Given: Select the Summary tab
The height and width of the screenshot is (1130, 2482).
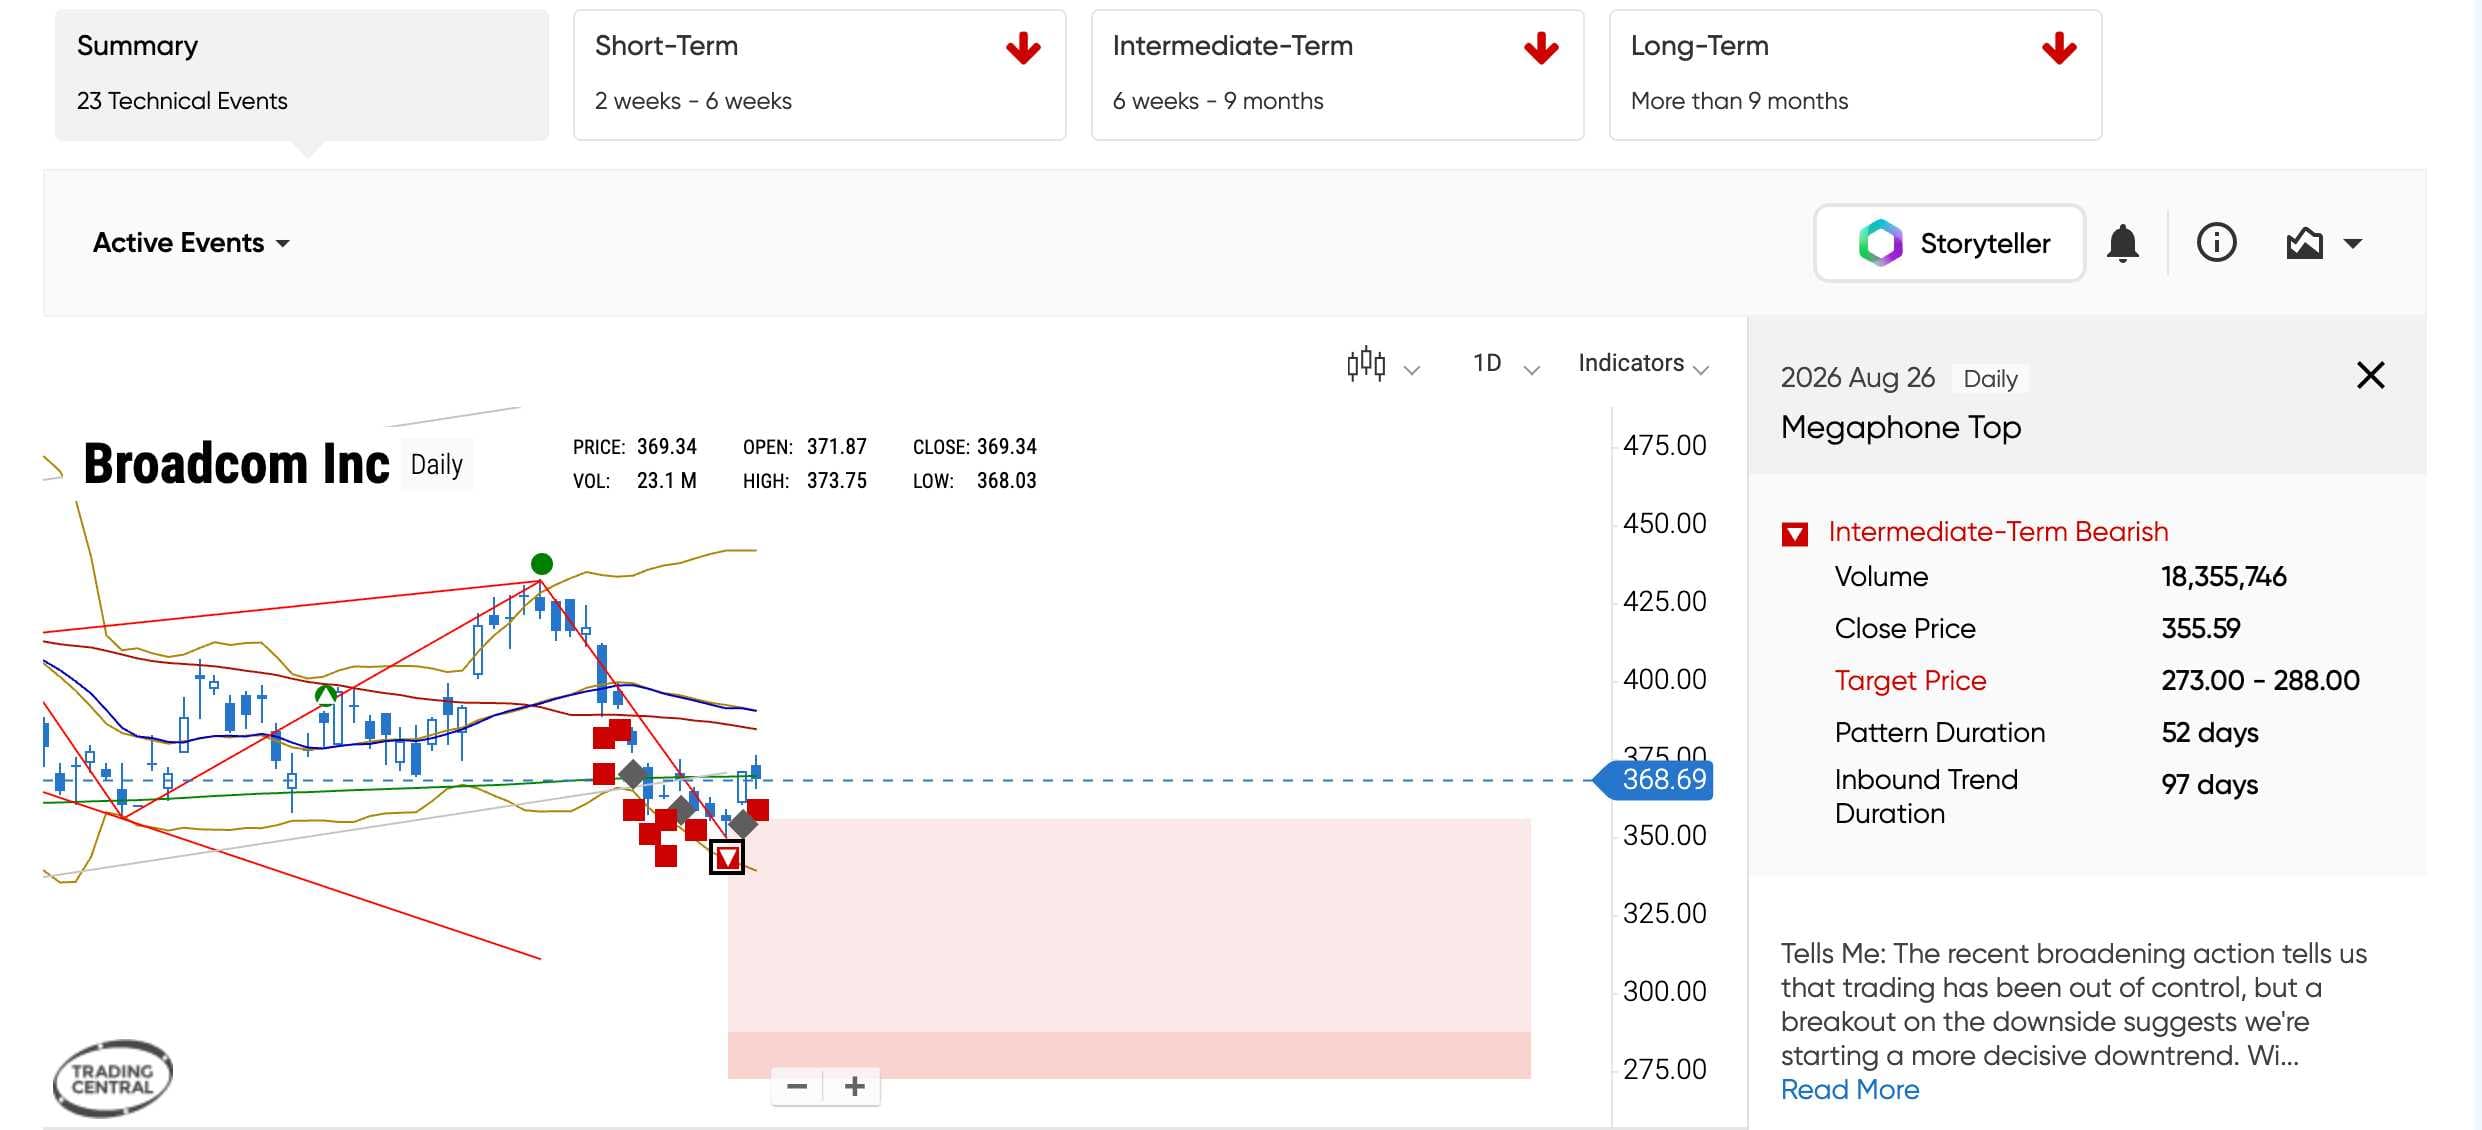Looking at the screenshot, I should (x=301, y=75).
